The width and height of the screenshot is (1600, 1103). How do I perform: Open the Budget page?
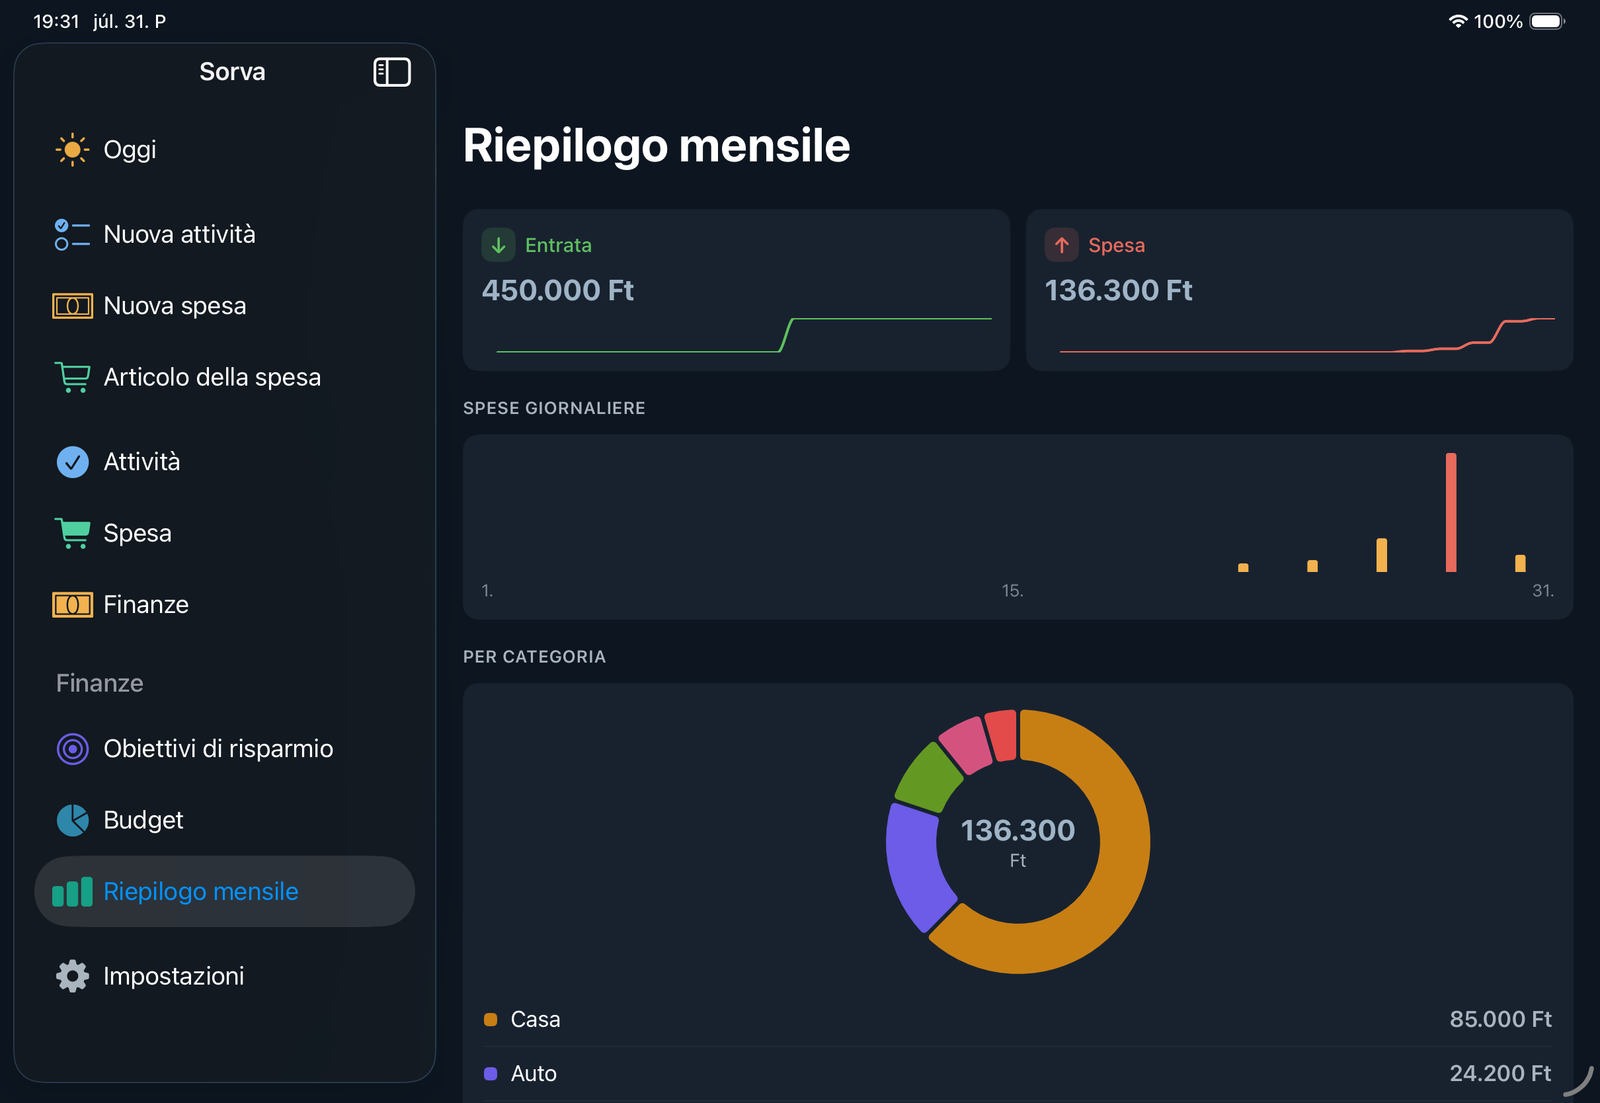225,820
